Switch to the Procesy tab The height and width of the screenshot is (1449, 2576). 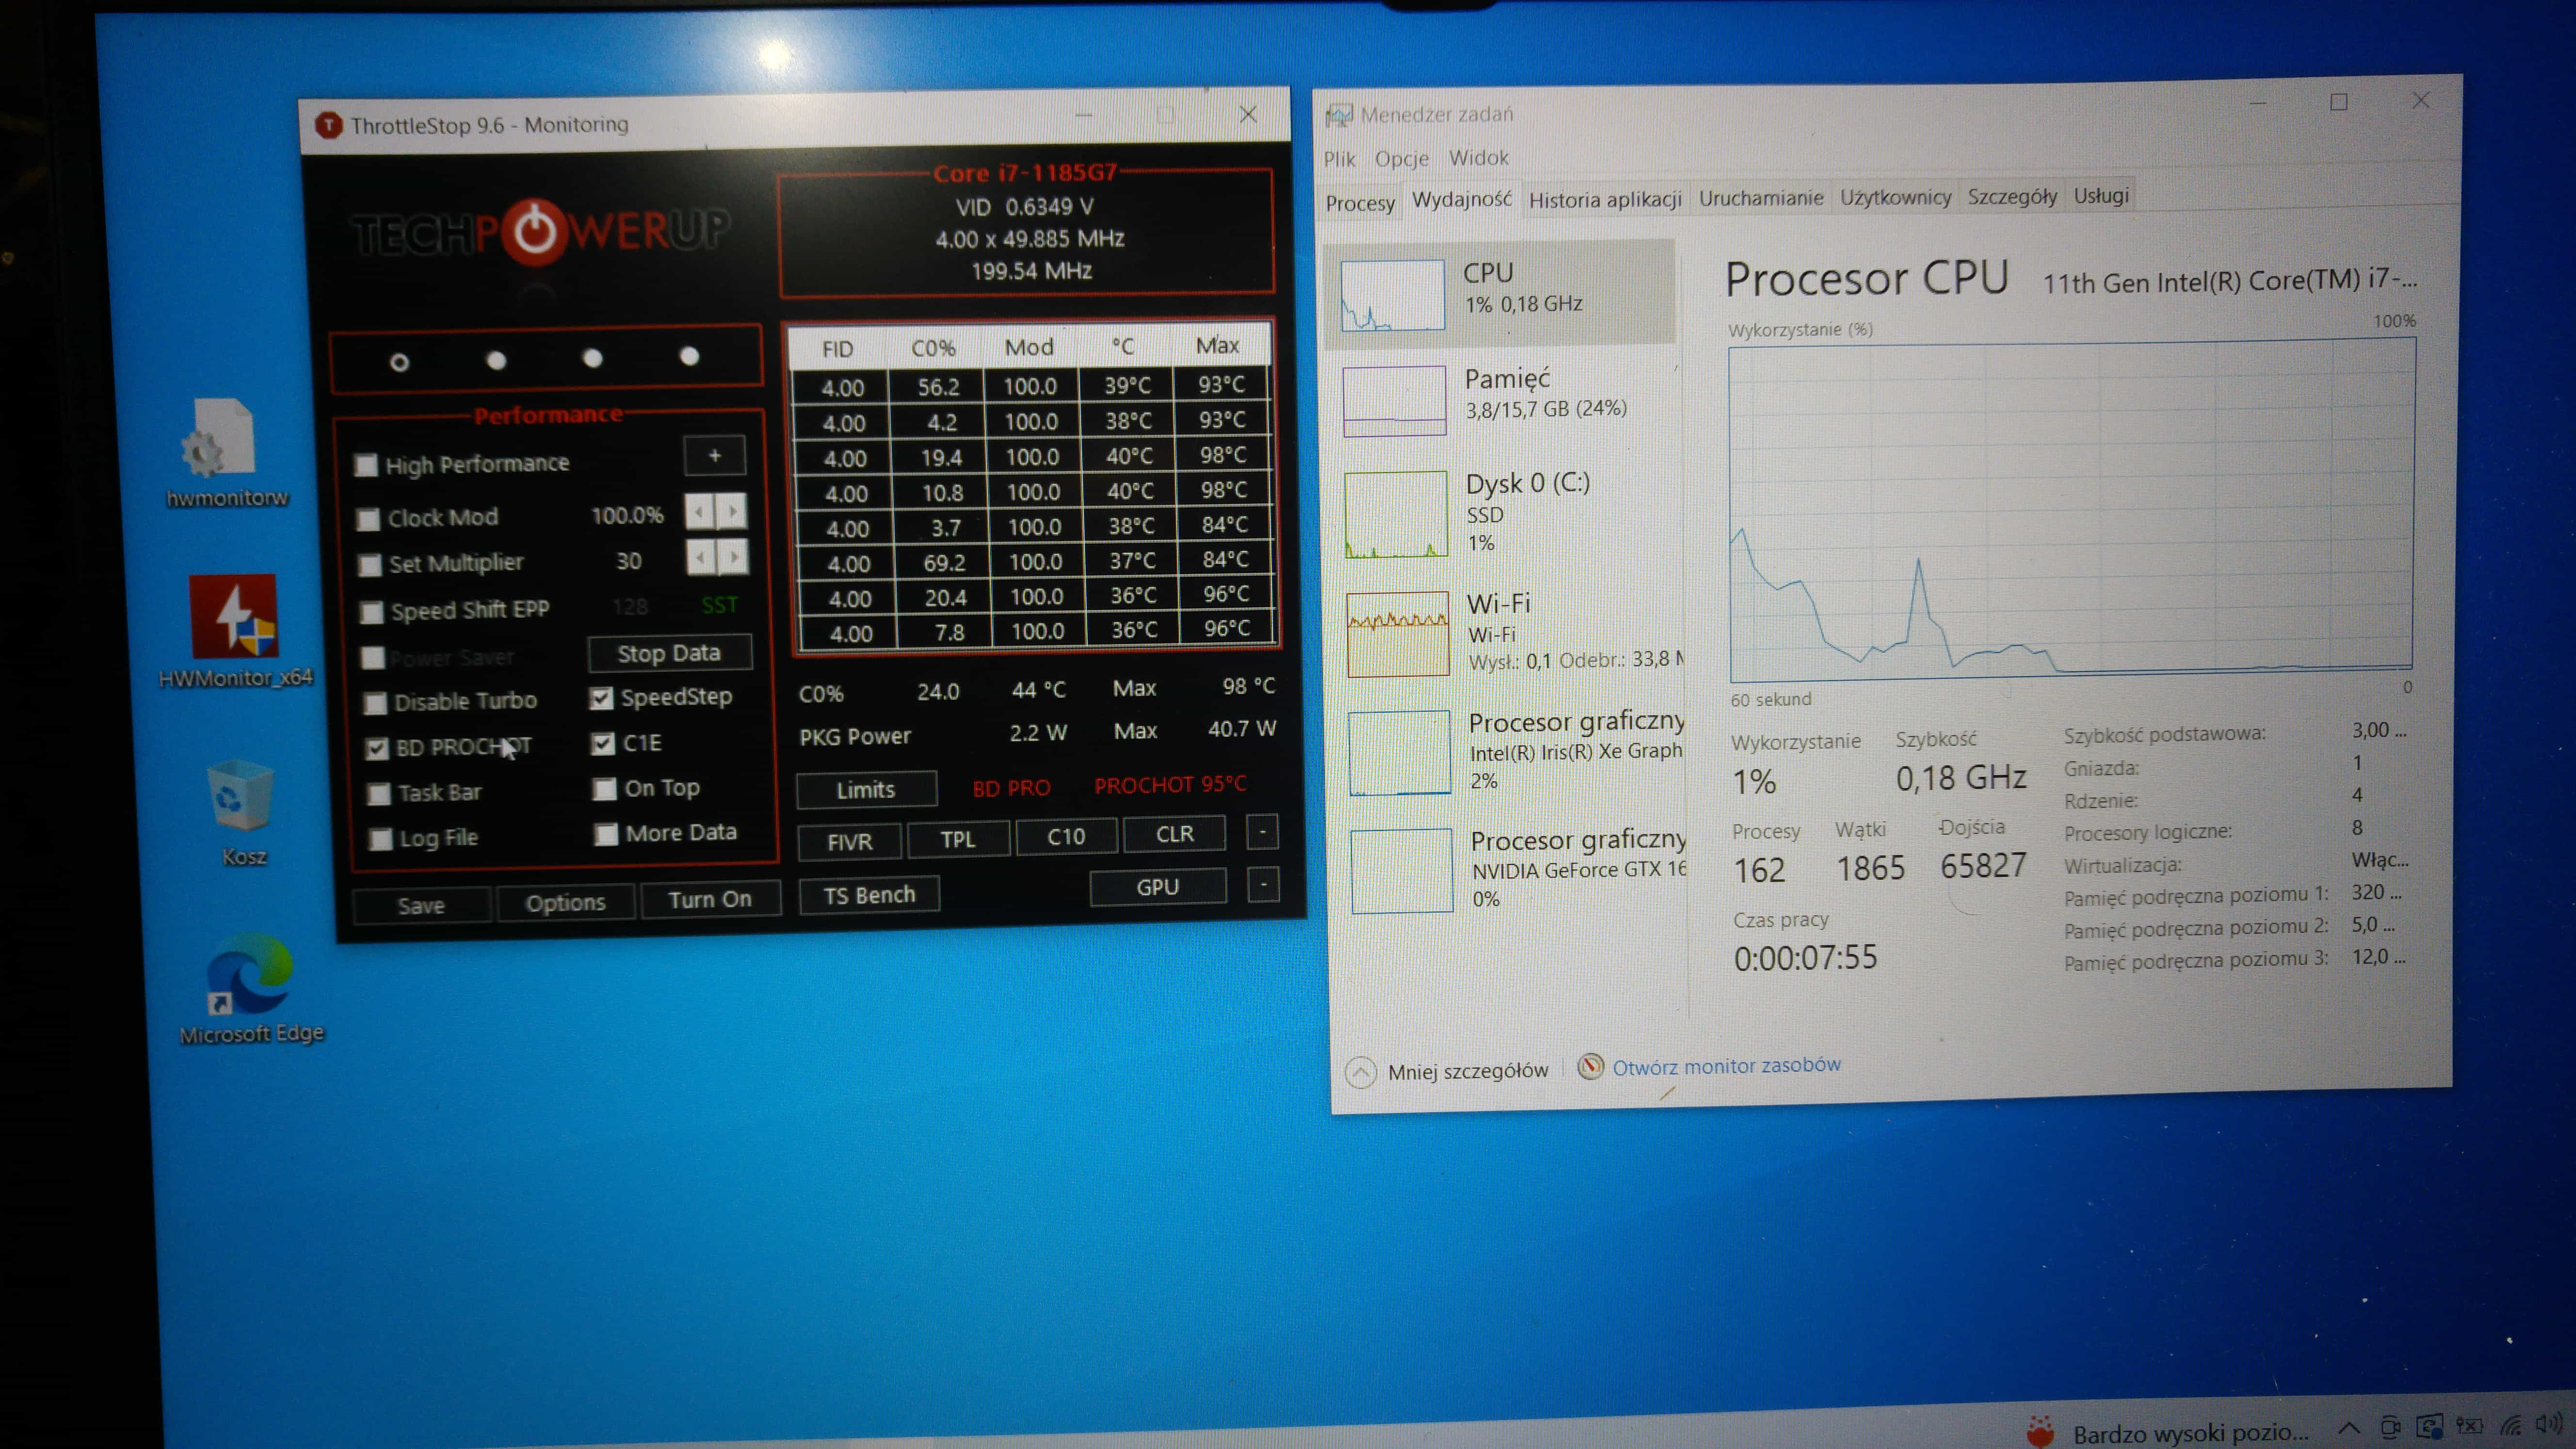1360,203
